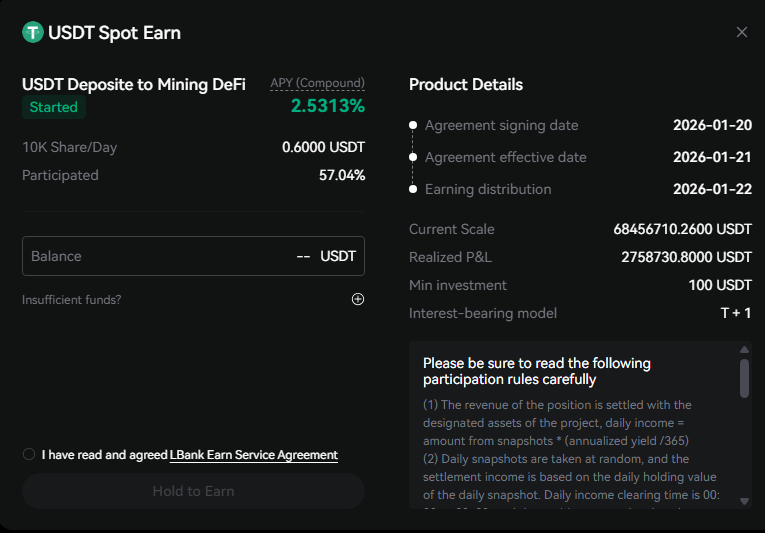Click the plus icon beside Insufficient funds
Image resolution: width=765 pixels, height=533 pixels.
(x=358, y=299)
